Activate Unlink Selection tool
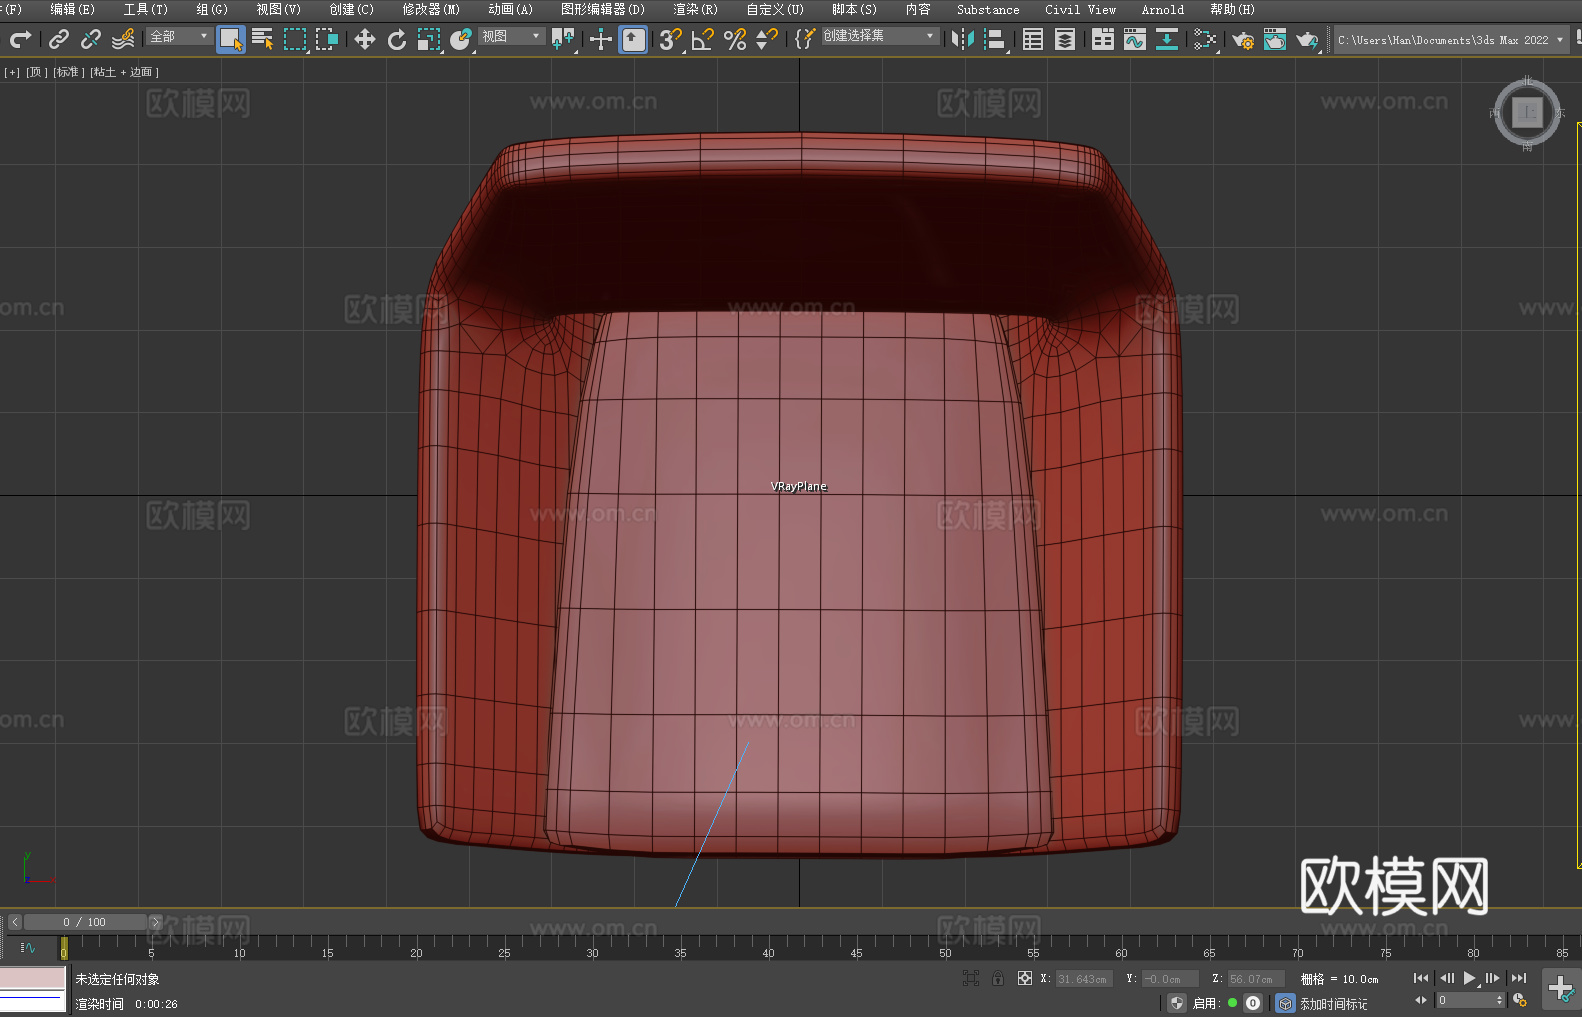This screenshot has height=1017, width=1582. (91, 39)
